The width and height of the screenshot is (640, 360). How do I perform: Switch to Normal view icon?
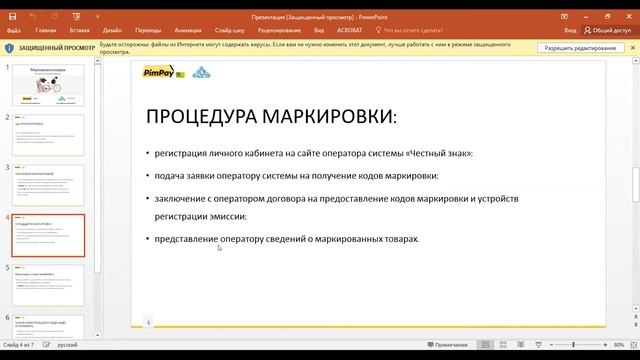point(485,345)
